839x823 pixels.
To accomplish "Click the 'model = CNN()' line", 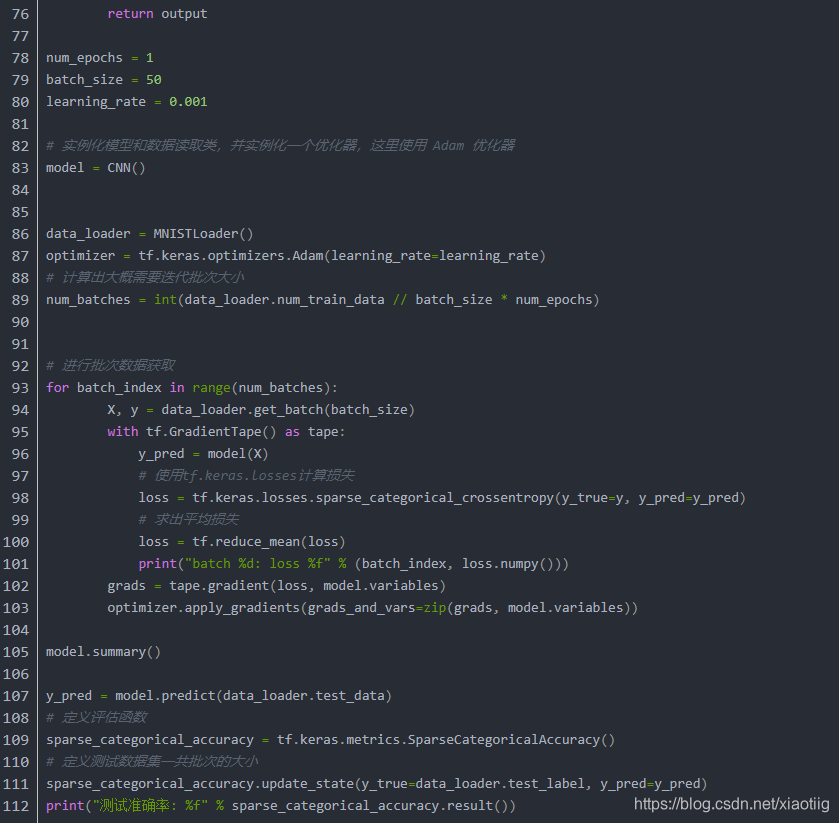I will [95, 168].
